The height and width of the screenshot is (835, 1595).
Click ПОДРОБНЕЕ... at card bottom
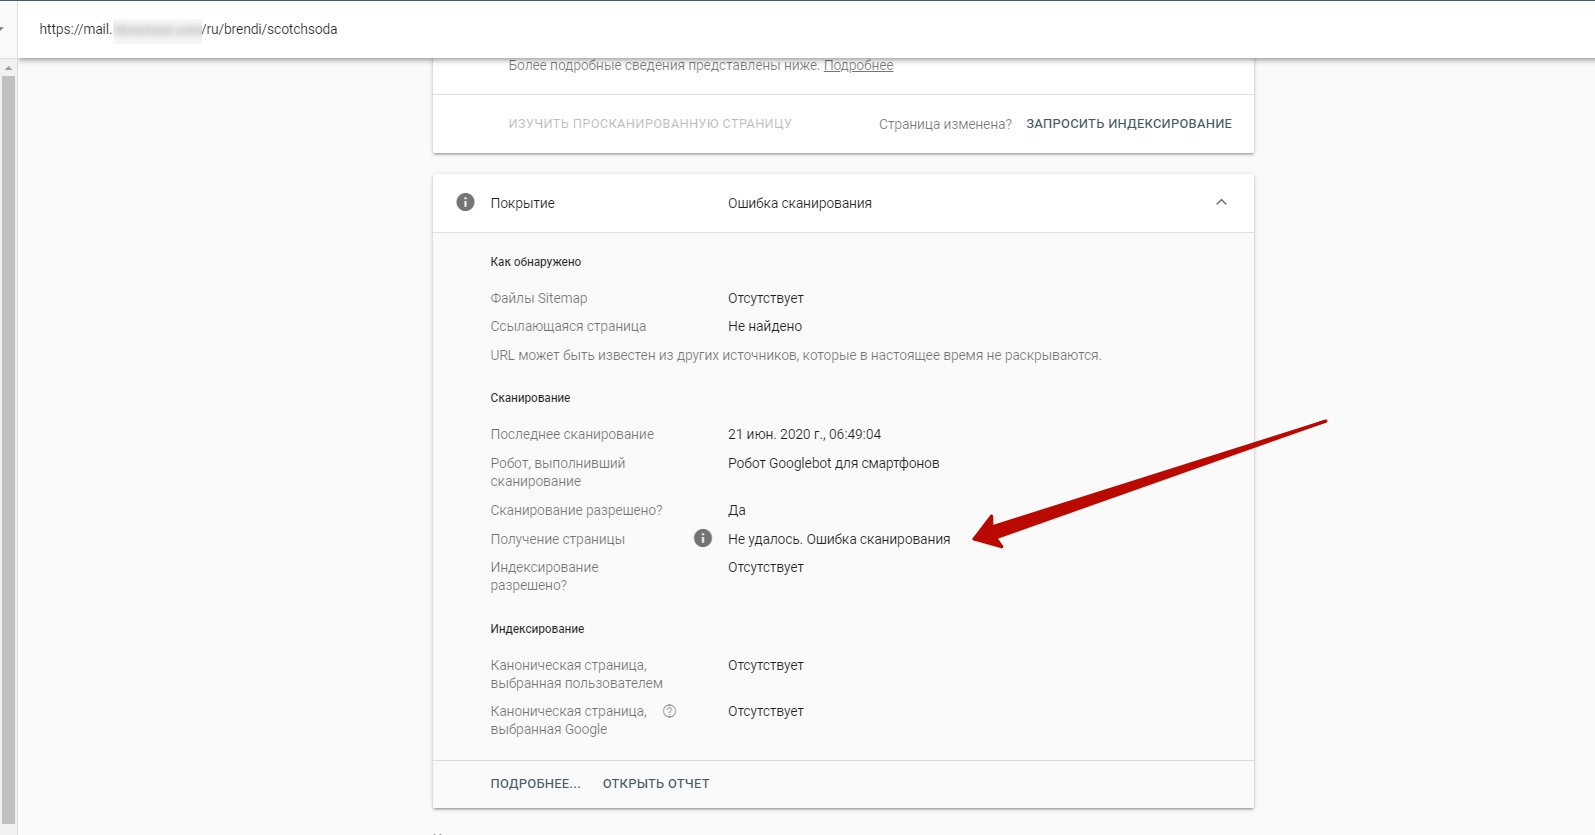(x=535, y=784)
